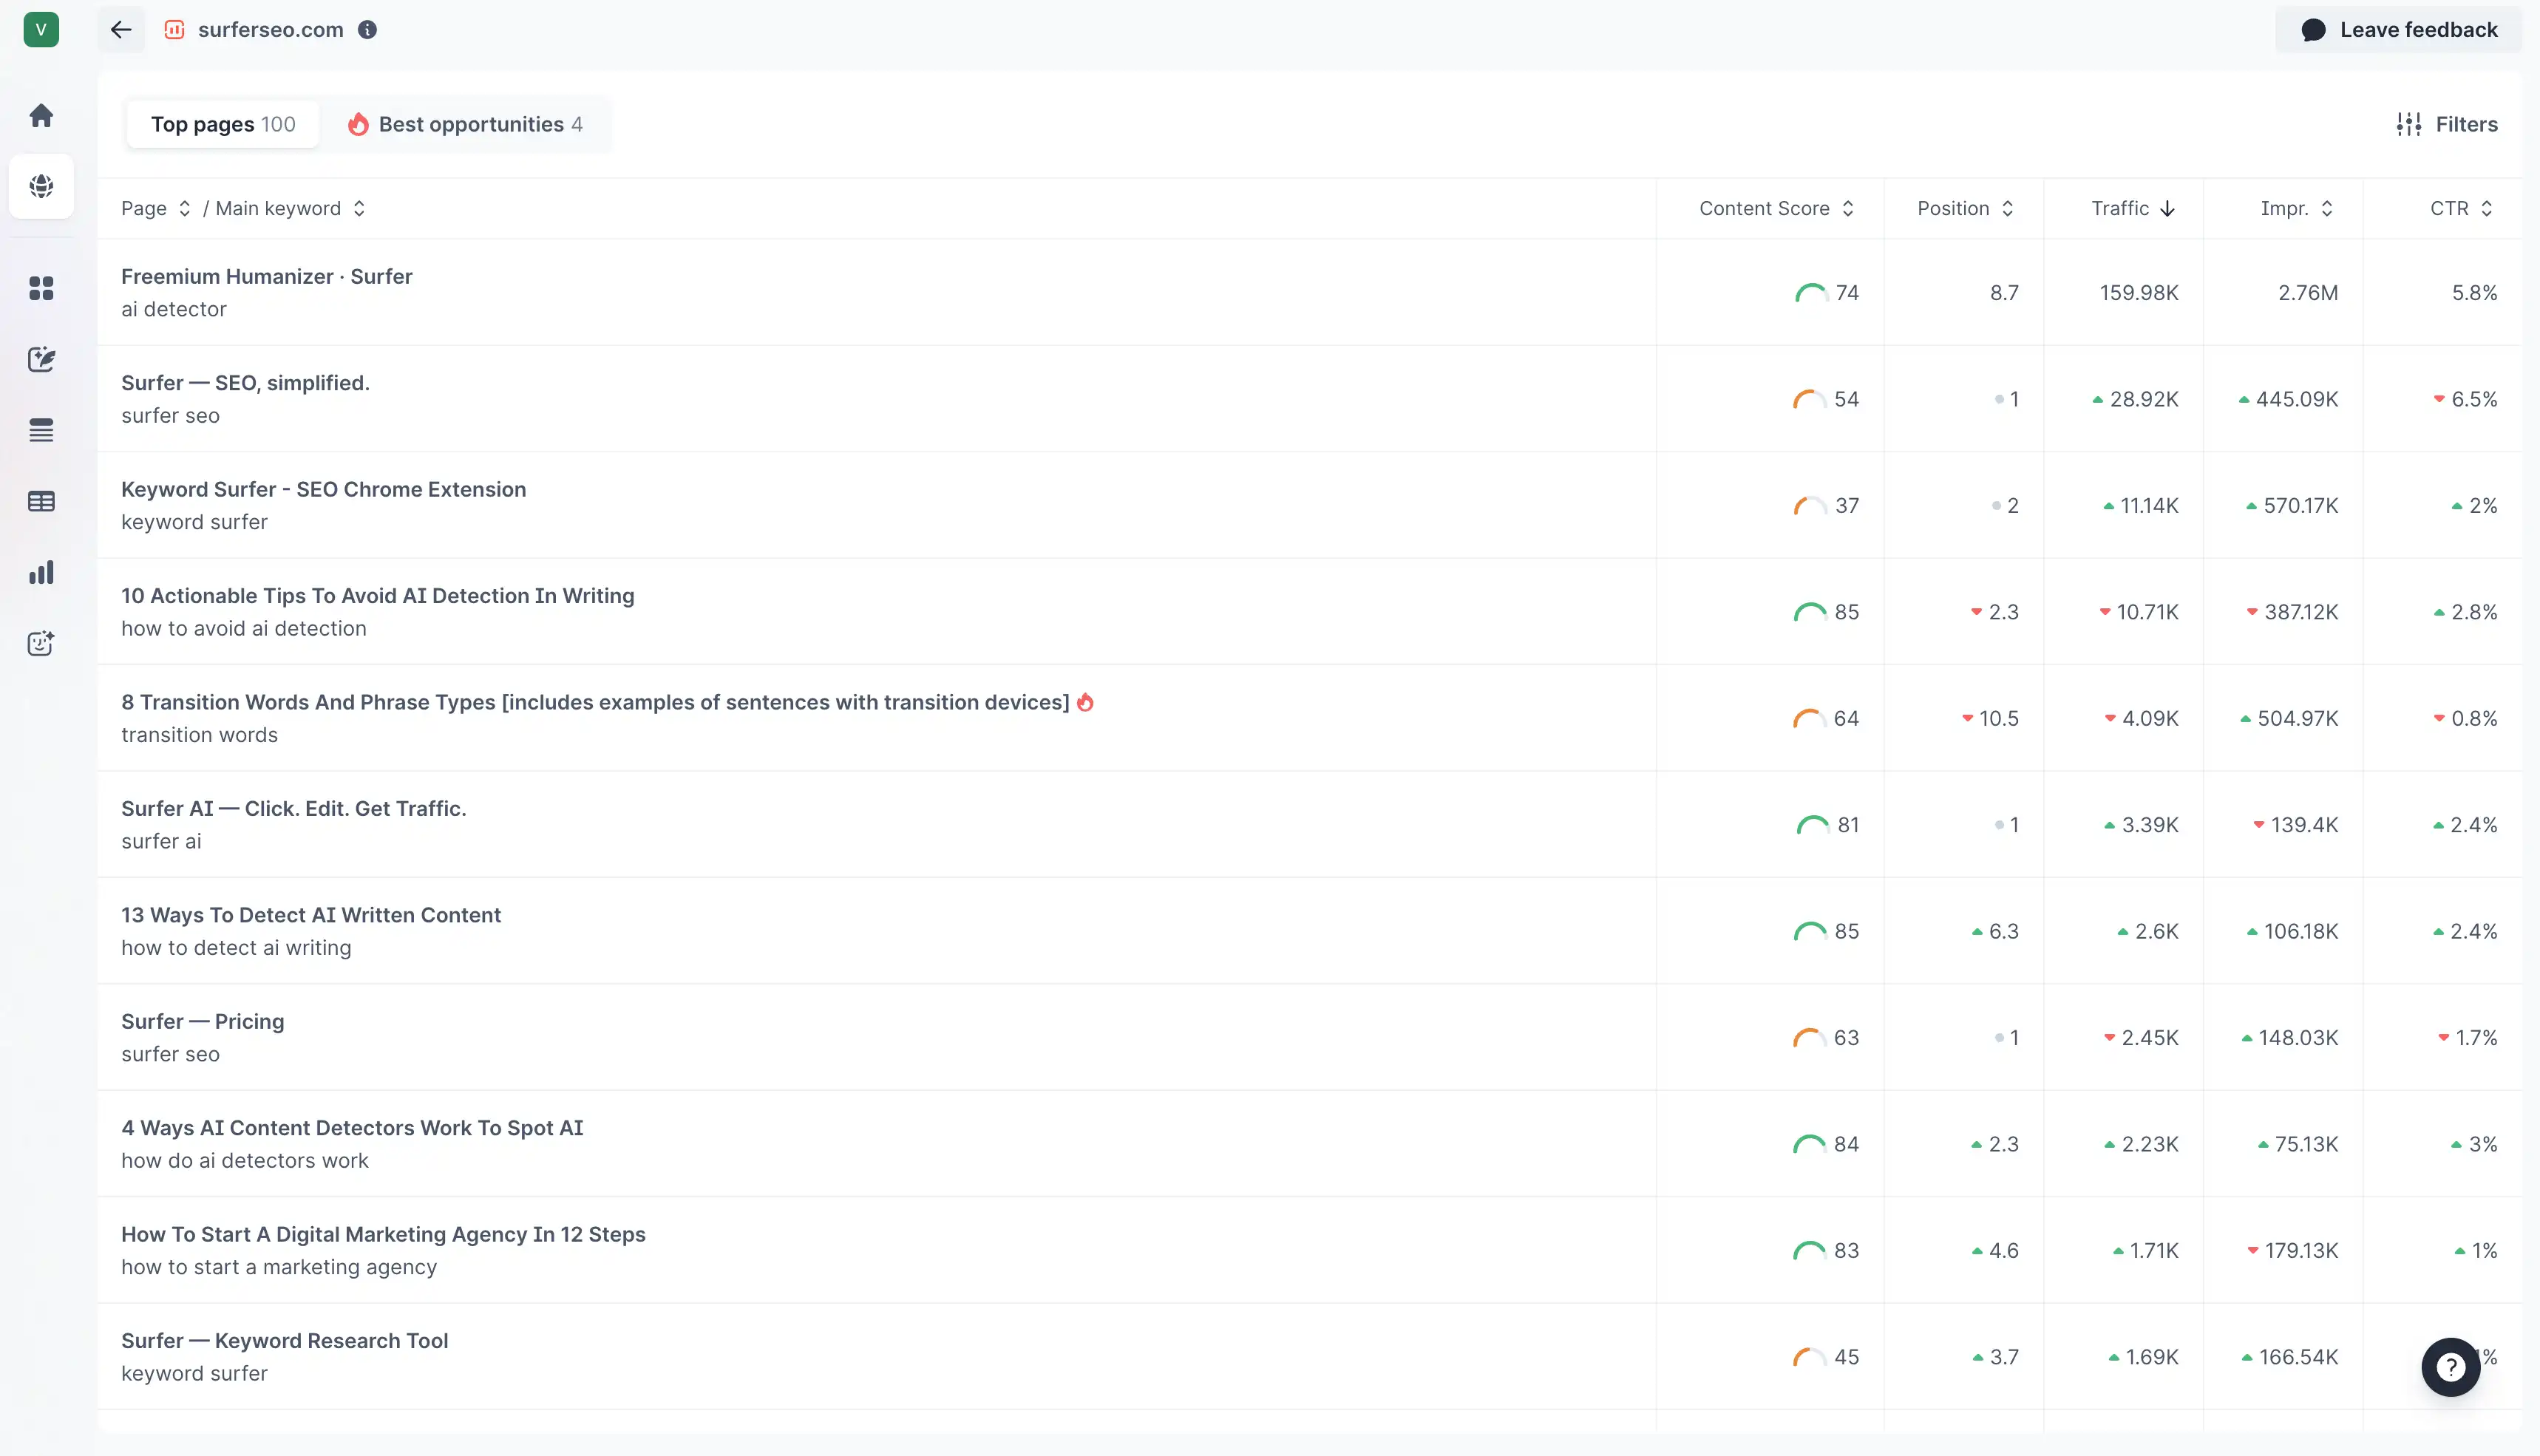The width and height of the screenshot is (2540, 1456).
Task: Click the Traffic descending sort arrow
Action: [2167, 208]
